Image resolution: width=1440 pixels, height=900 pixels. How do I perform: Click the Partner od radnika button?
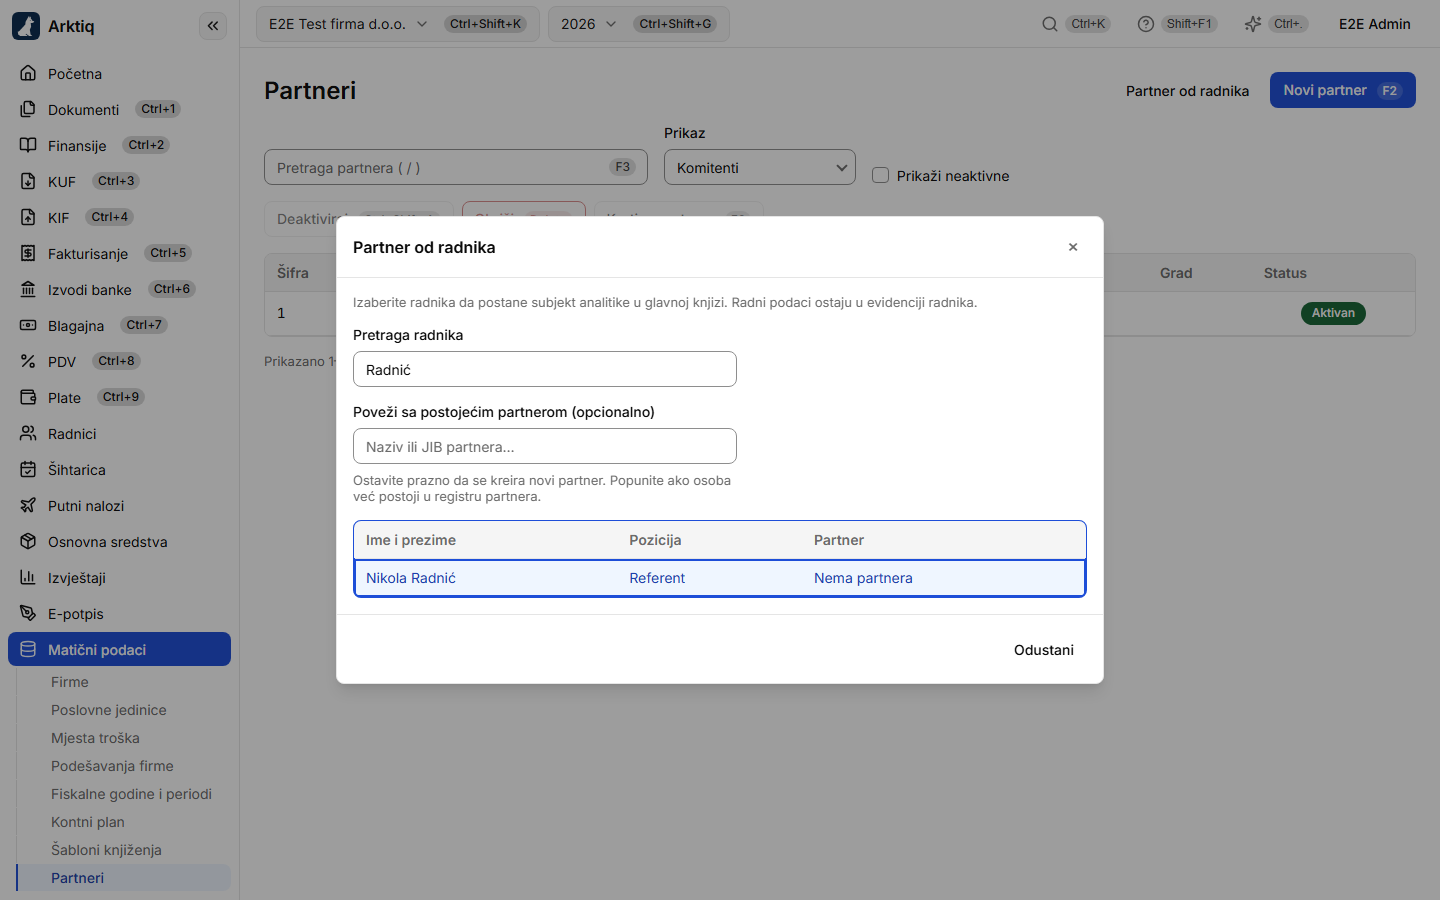[x=1188, y=90]
